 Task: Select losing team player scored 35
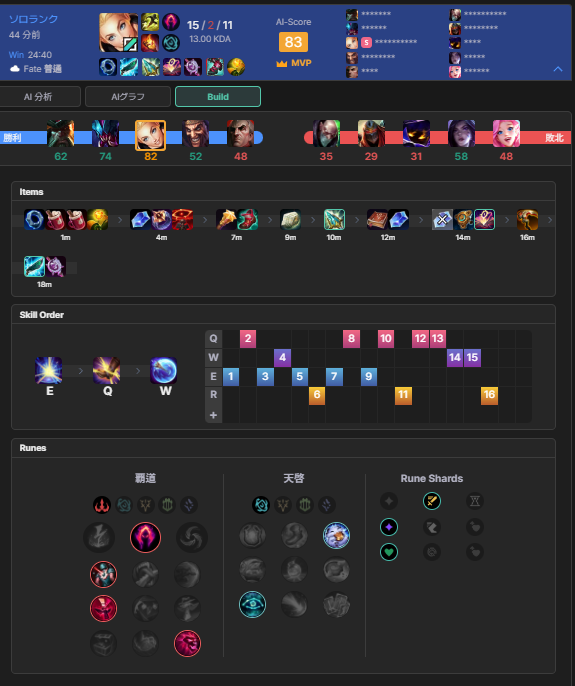pyautogui.click(x=326, y=134)
